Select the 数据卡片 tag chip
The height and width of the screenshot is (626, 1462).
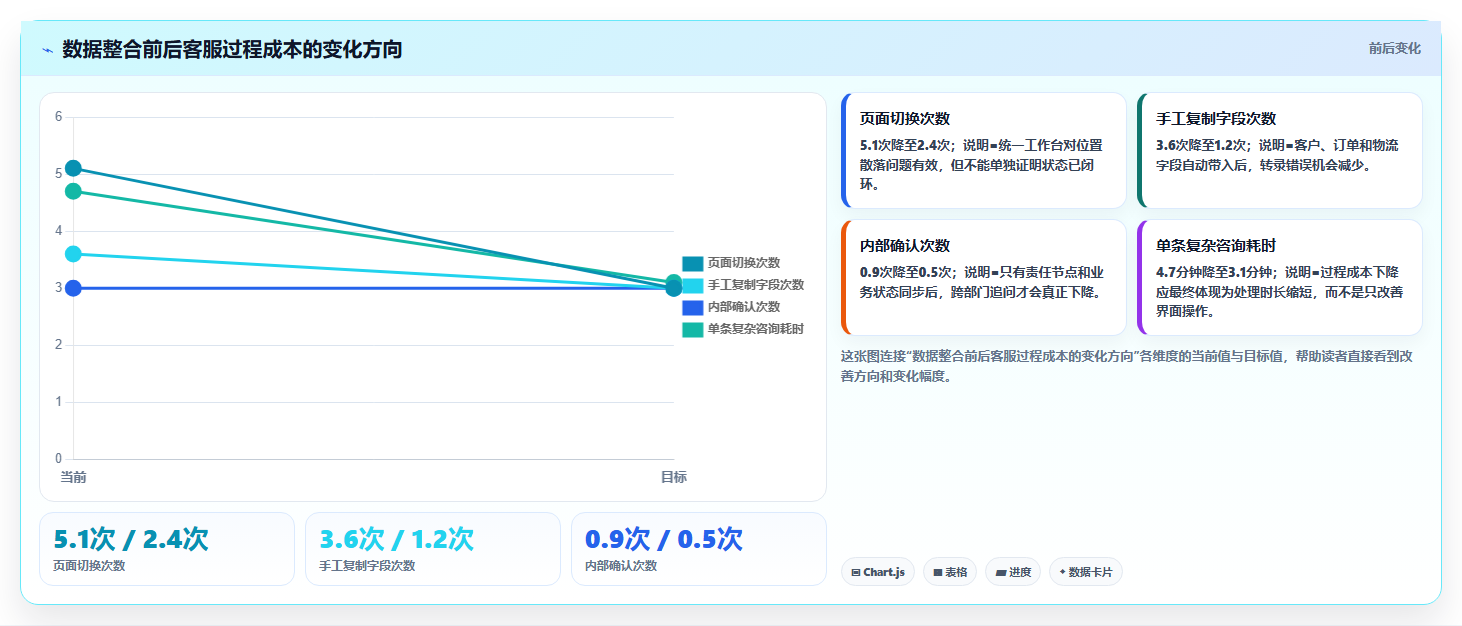1086,572
